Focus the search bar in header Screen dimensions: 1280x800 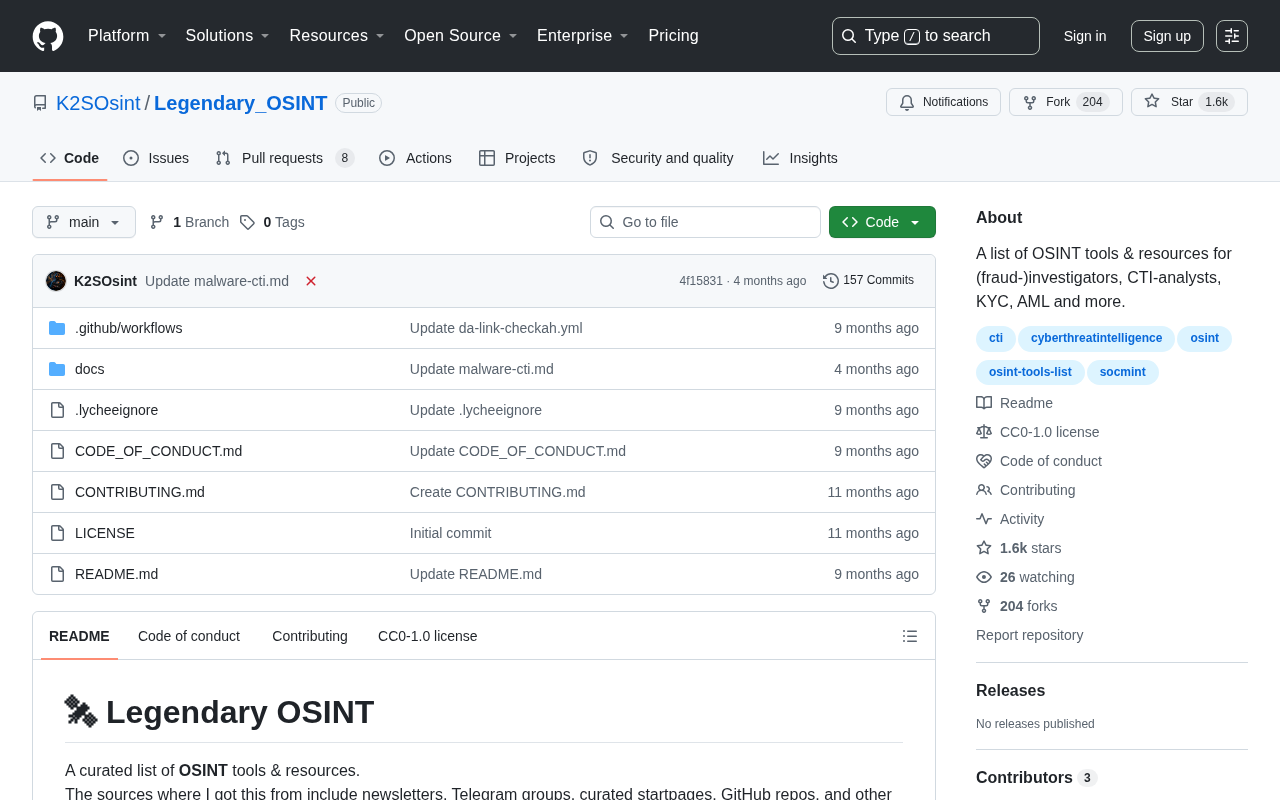coord(936,36)
